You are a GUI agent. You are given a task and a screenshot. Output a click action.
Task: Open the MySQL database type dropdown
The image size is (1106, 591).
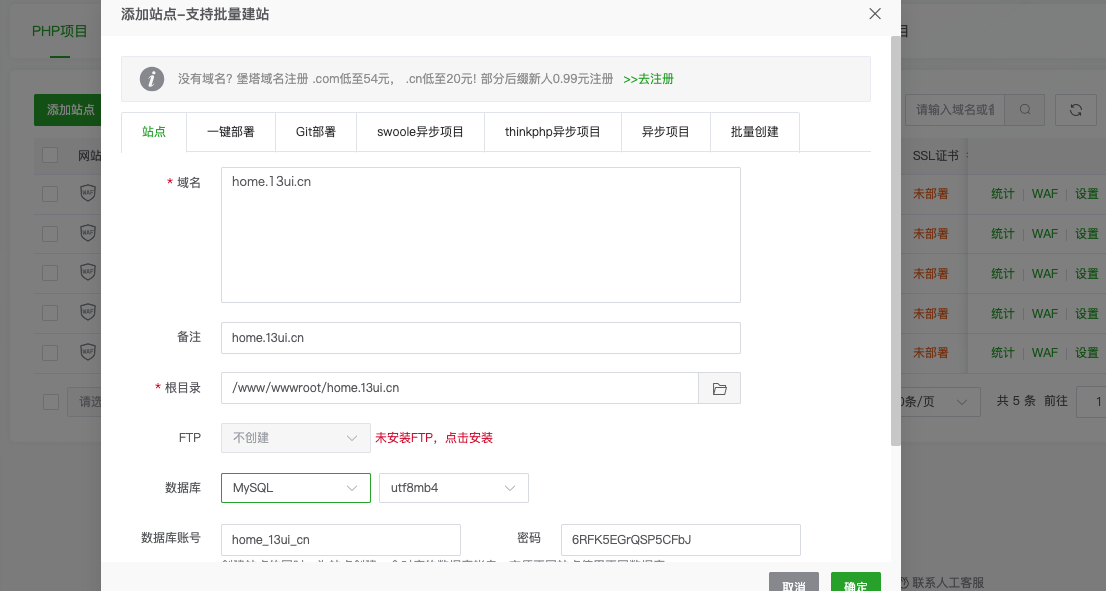295,488
